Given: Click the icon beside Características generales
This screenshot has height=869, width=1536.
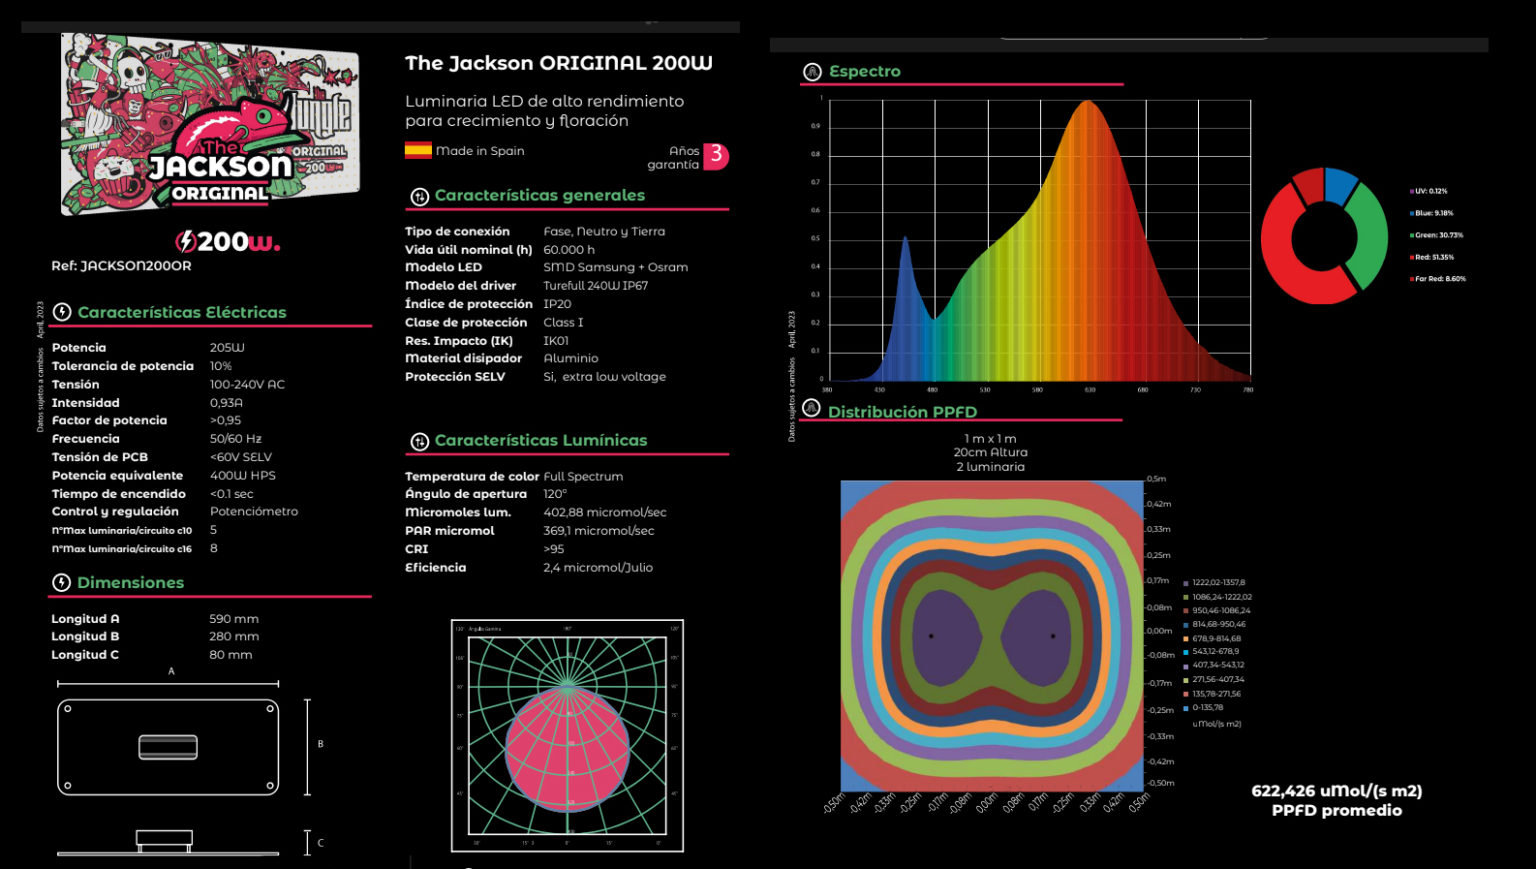Looking at the screenshot, I should [419, 197].
